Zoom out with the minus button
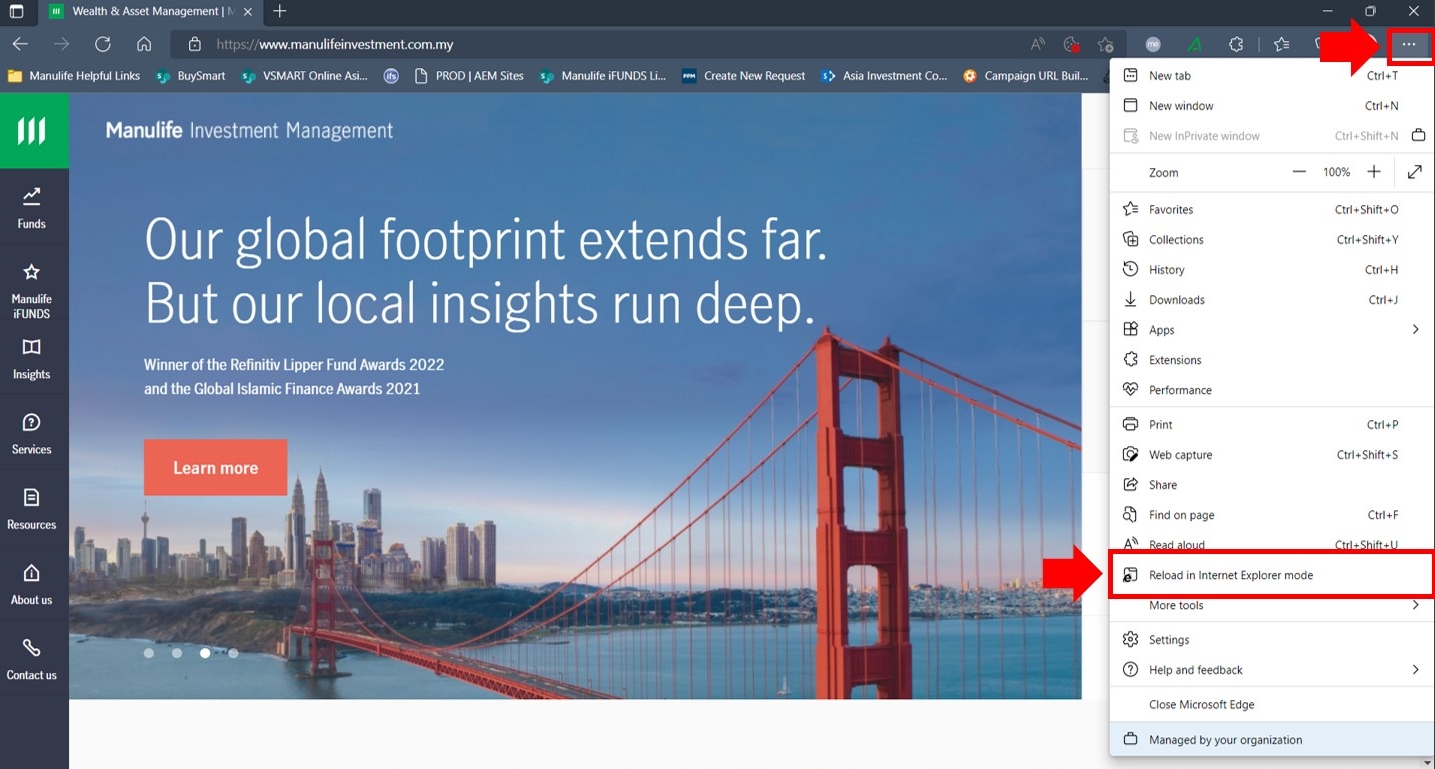Screen dimensions: 1435x769 pyautogui.click(x=1299, y=172)
